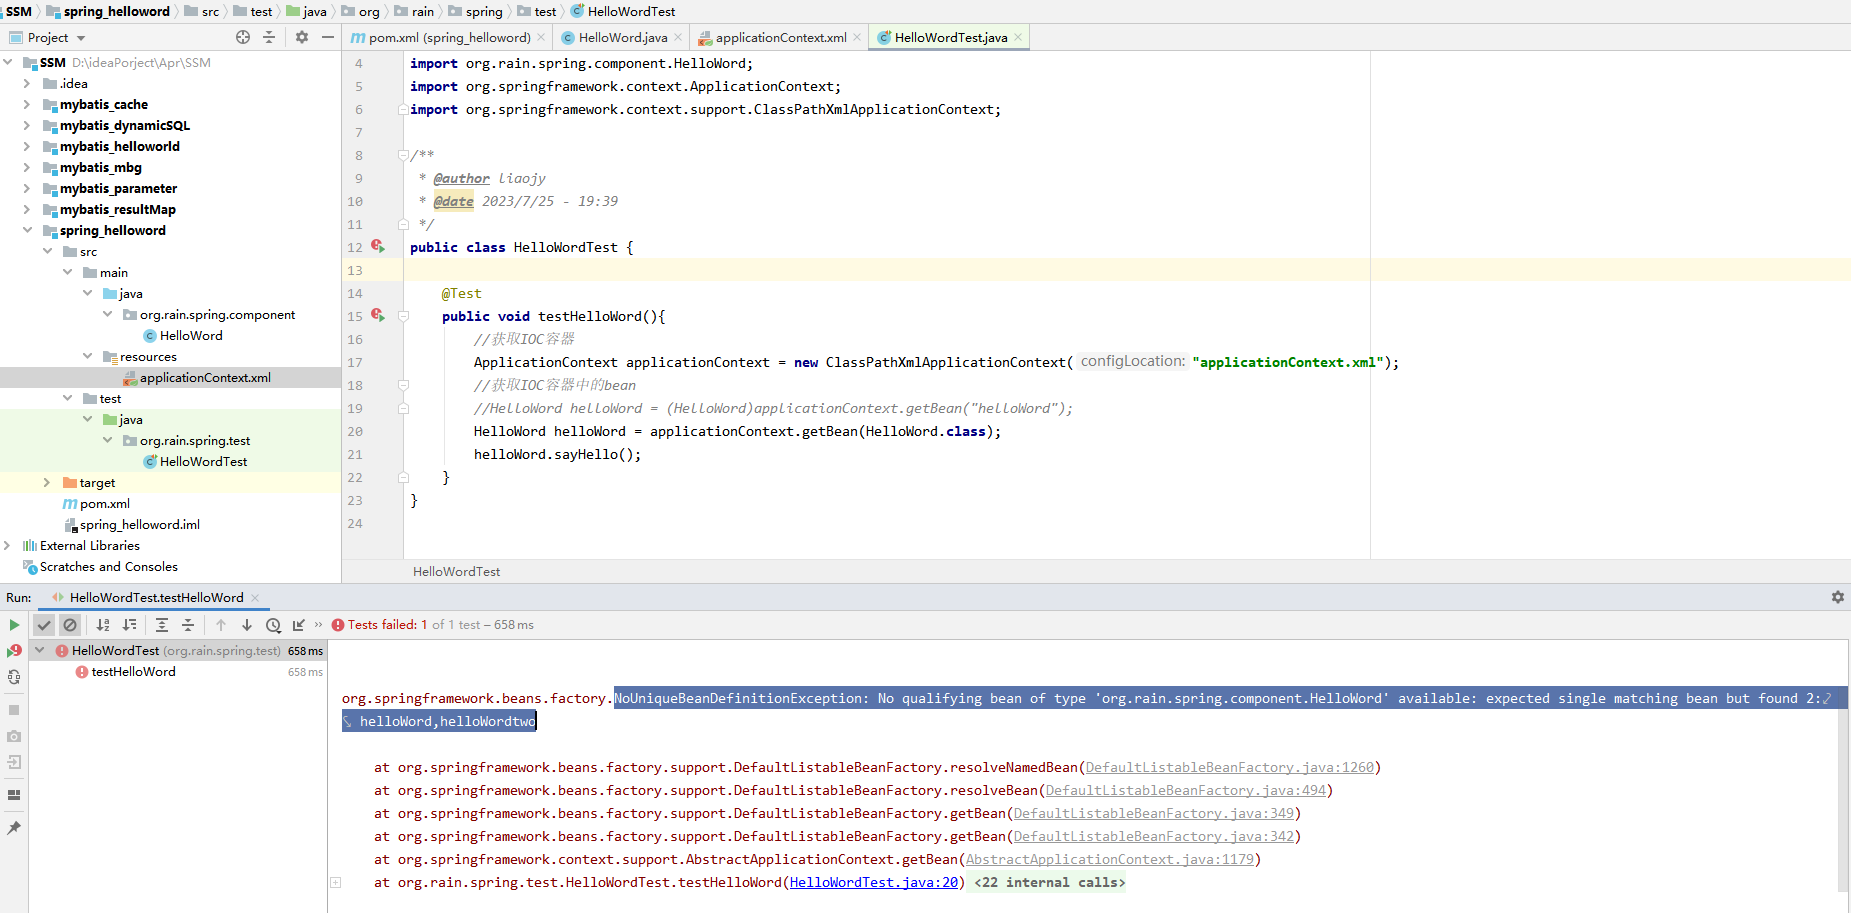Hide the Project panel with minus icon

[x=328, y=37]
